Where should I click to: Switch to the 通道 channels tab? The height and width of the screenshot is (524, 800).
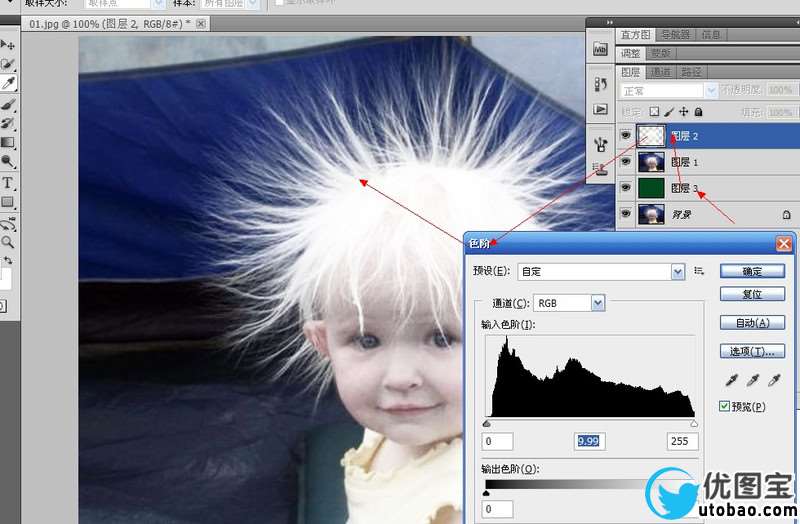click(661, 72)
